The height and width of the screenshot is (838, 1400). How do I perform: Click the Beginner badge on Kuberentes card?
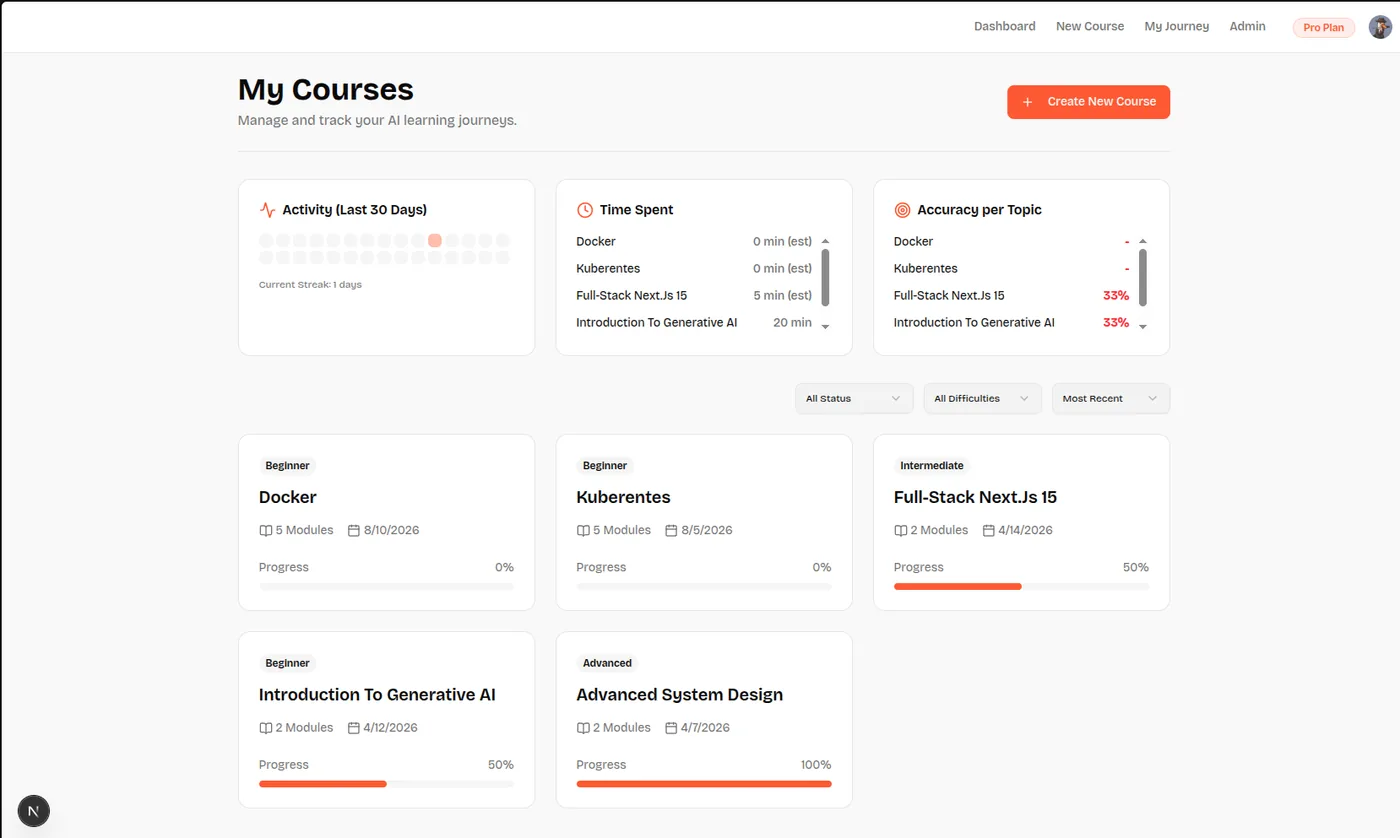pos(605,465)
